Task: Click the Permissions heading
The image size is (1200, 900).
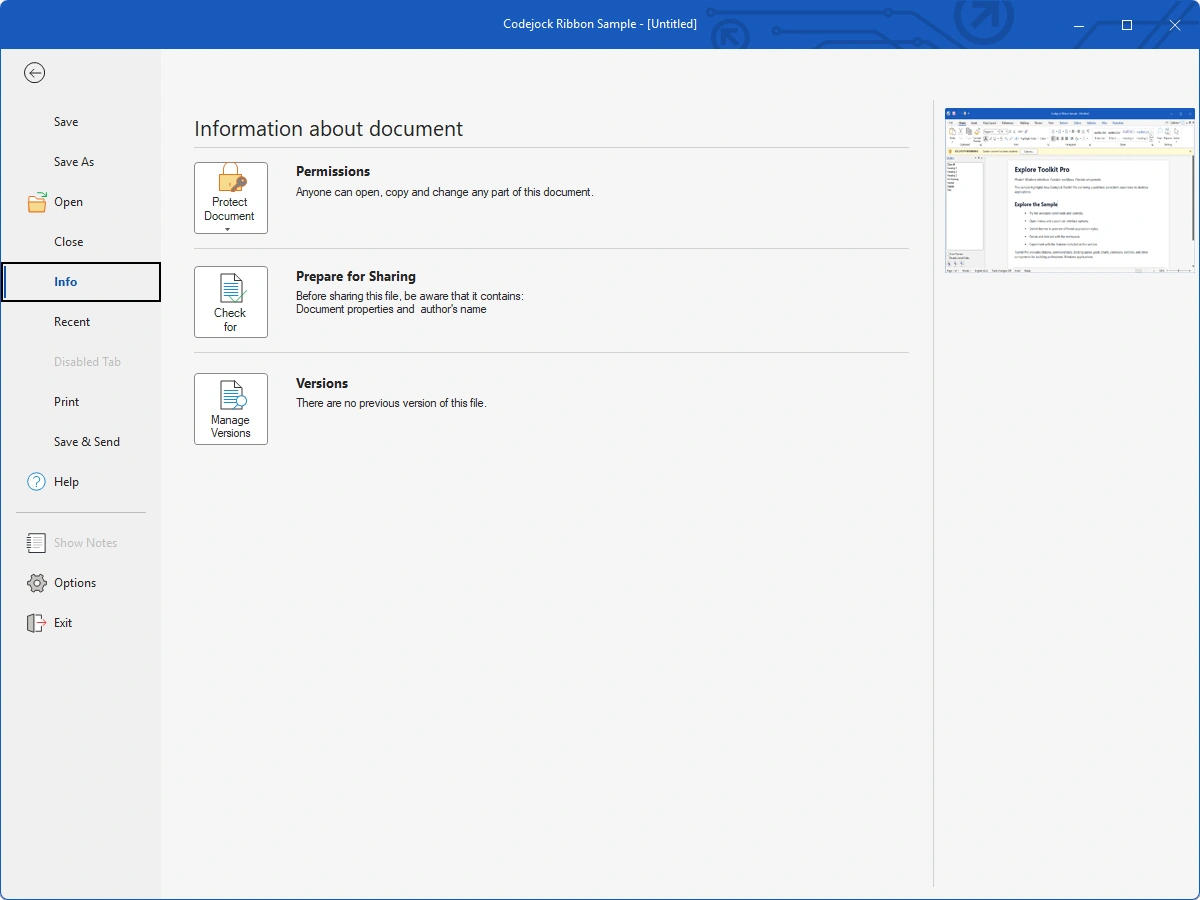Action: tap(333, 172)
